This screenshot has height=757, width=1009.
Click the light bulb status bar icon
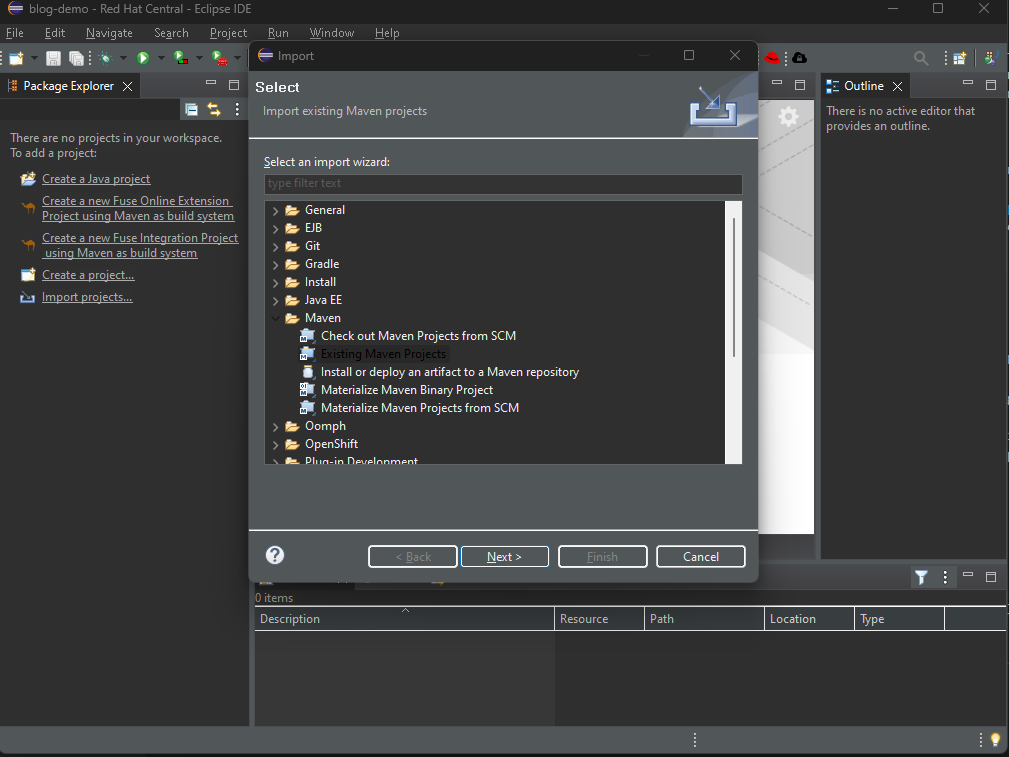[x=995, y=739]
